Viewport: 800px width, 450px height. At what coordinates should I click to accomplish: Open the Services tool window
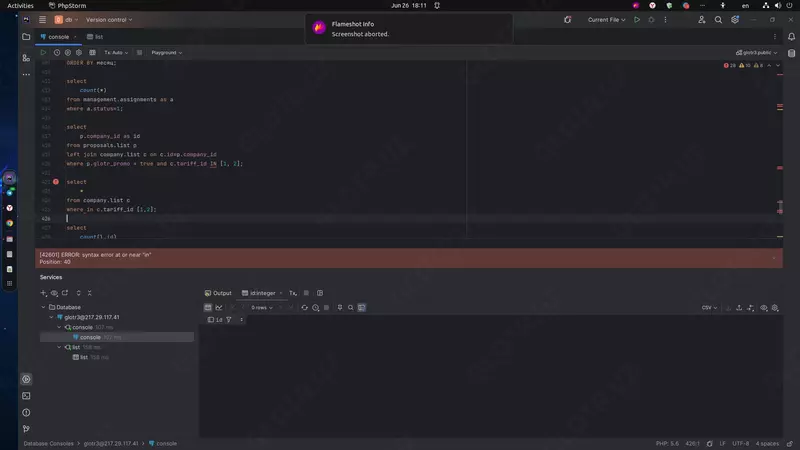(x=26, y=379)
